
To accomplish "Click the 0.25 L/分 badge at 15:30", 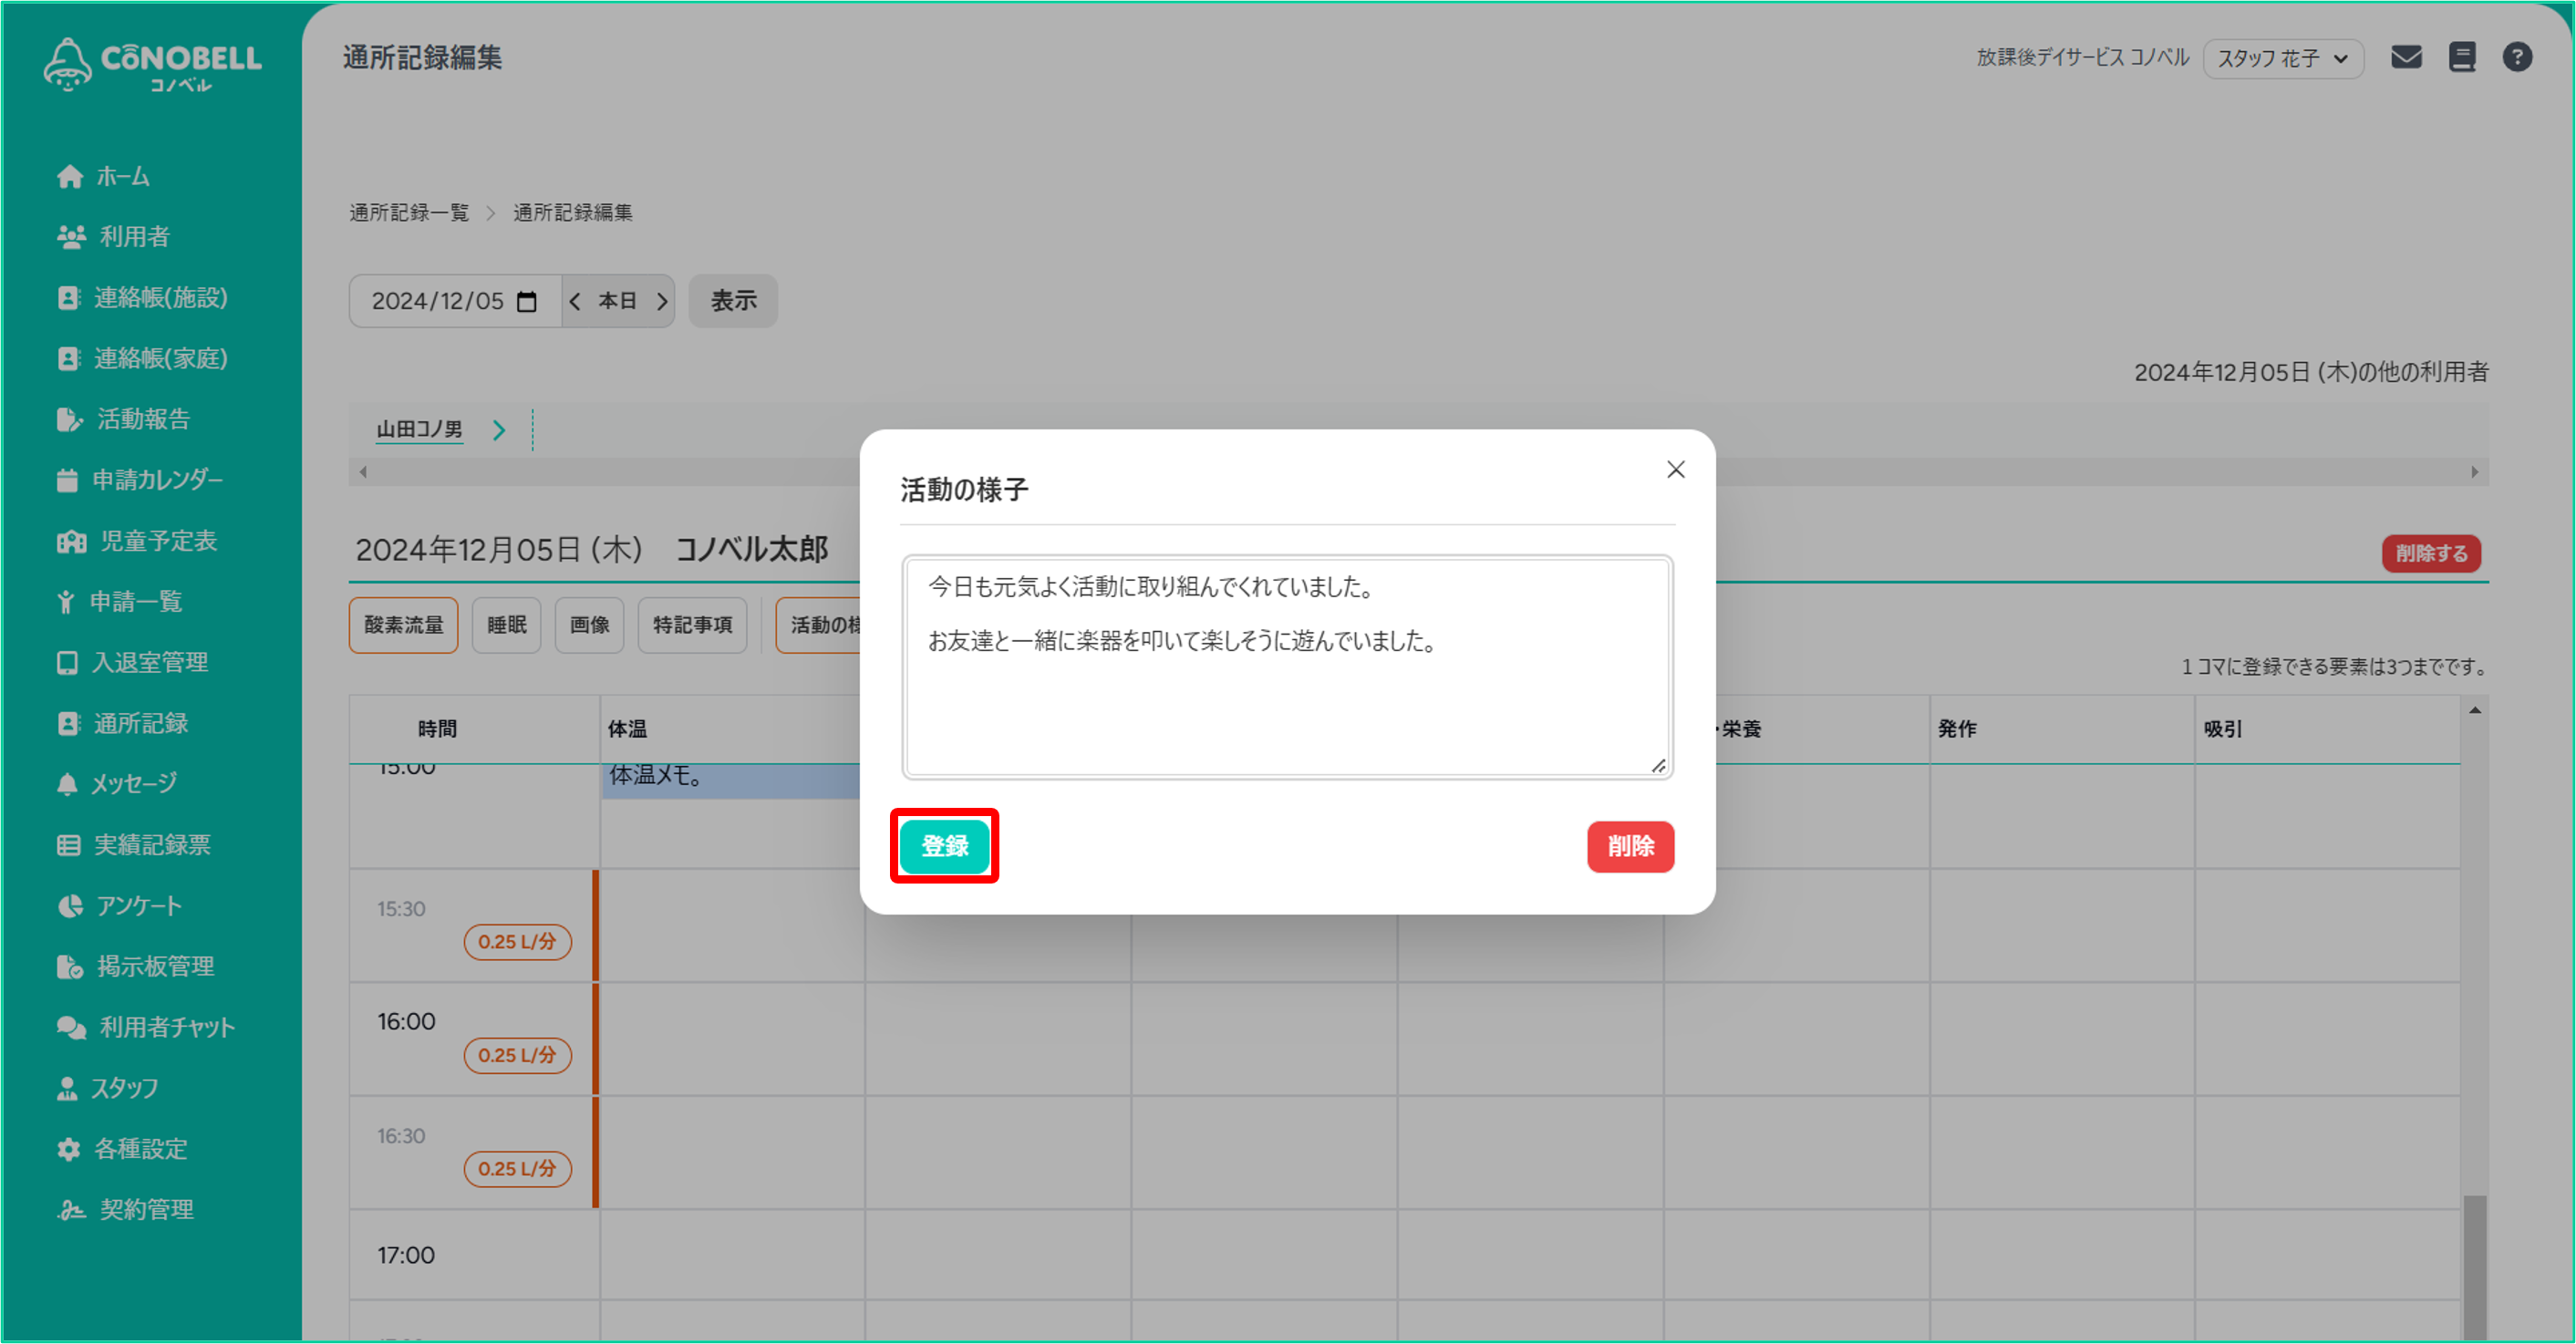I will pyautogui.click(x=517, y=942).
